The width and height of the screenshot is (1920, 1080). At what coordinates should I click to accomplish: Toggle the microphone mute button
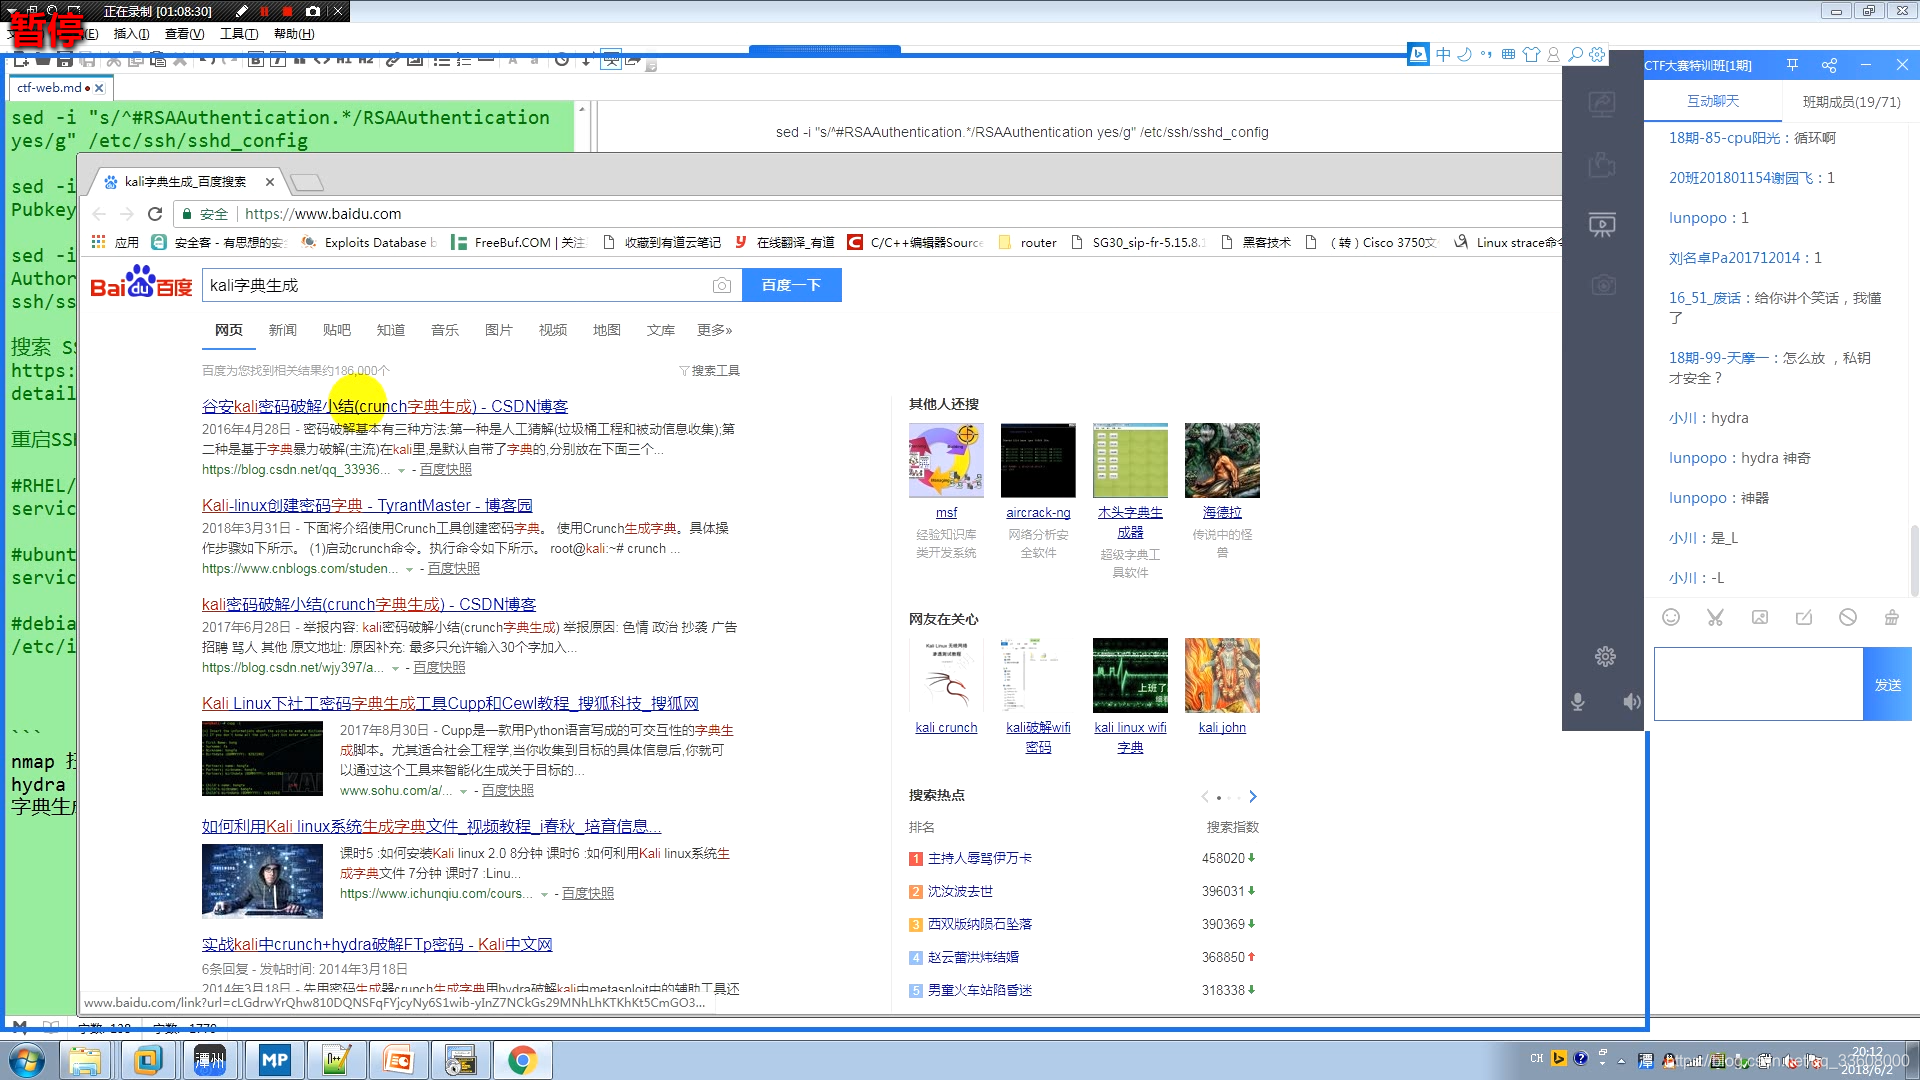click(1578, 702)
